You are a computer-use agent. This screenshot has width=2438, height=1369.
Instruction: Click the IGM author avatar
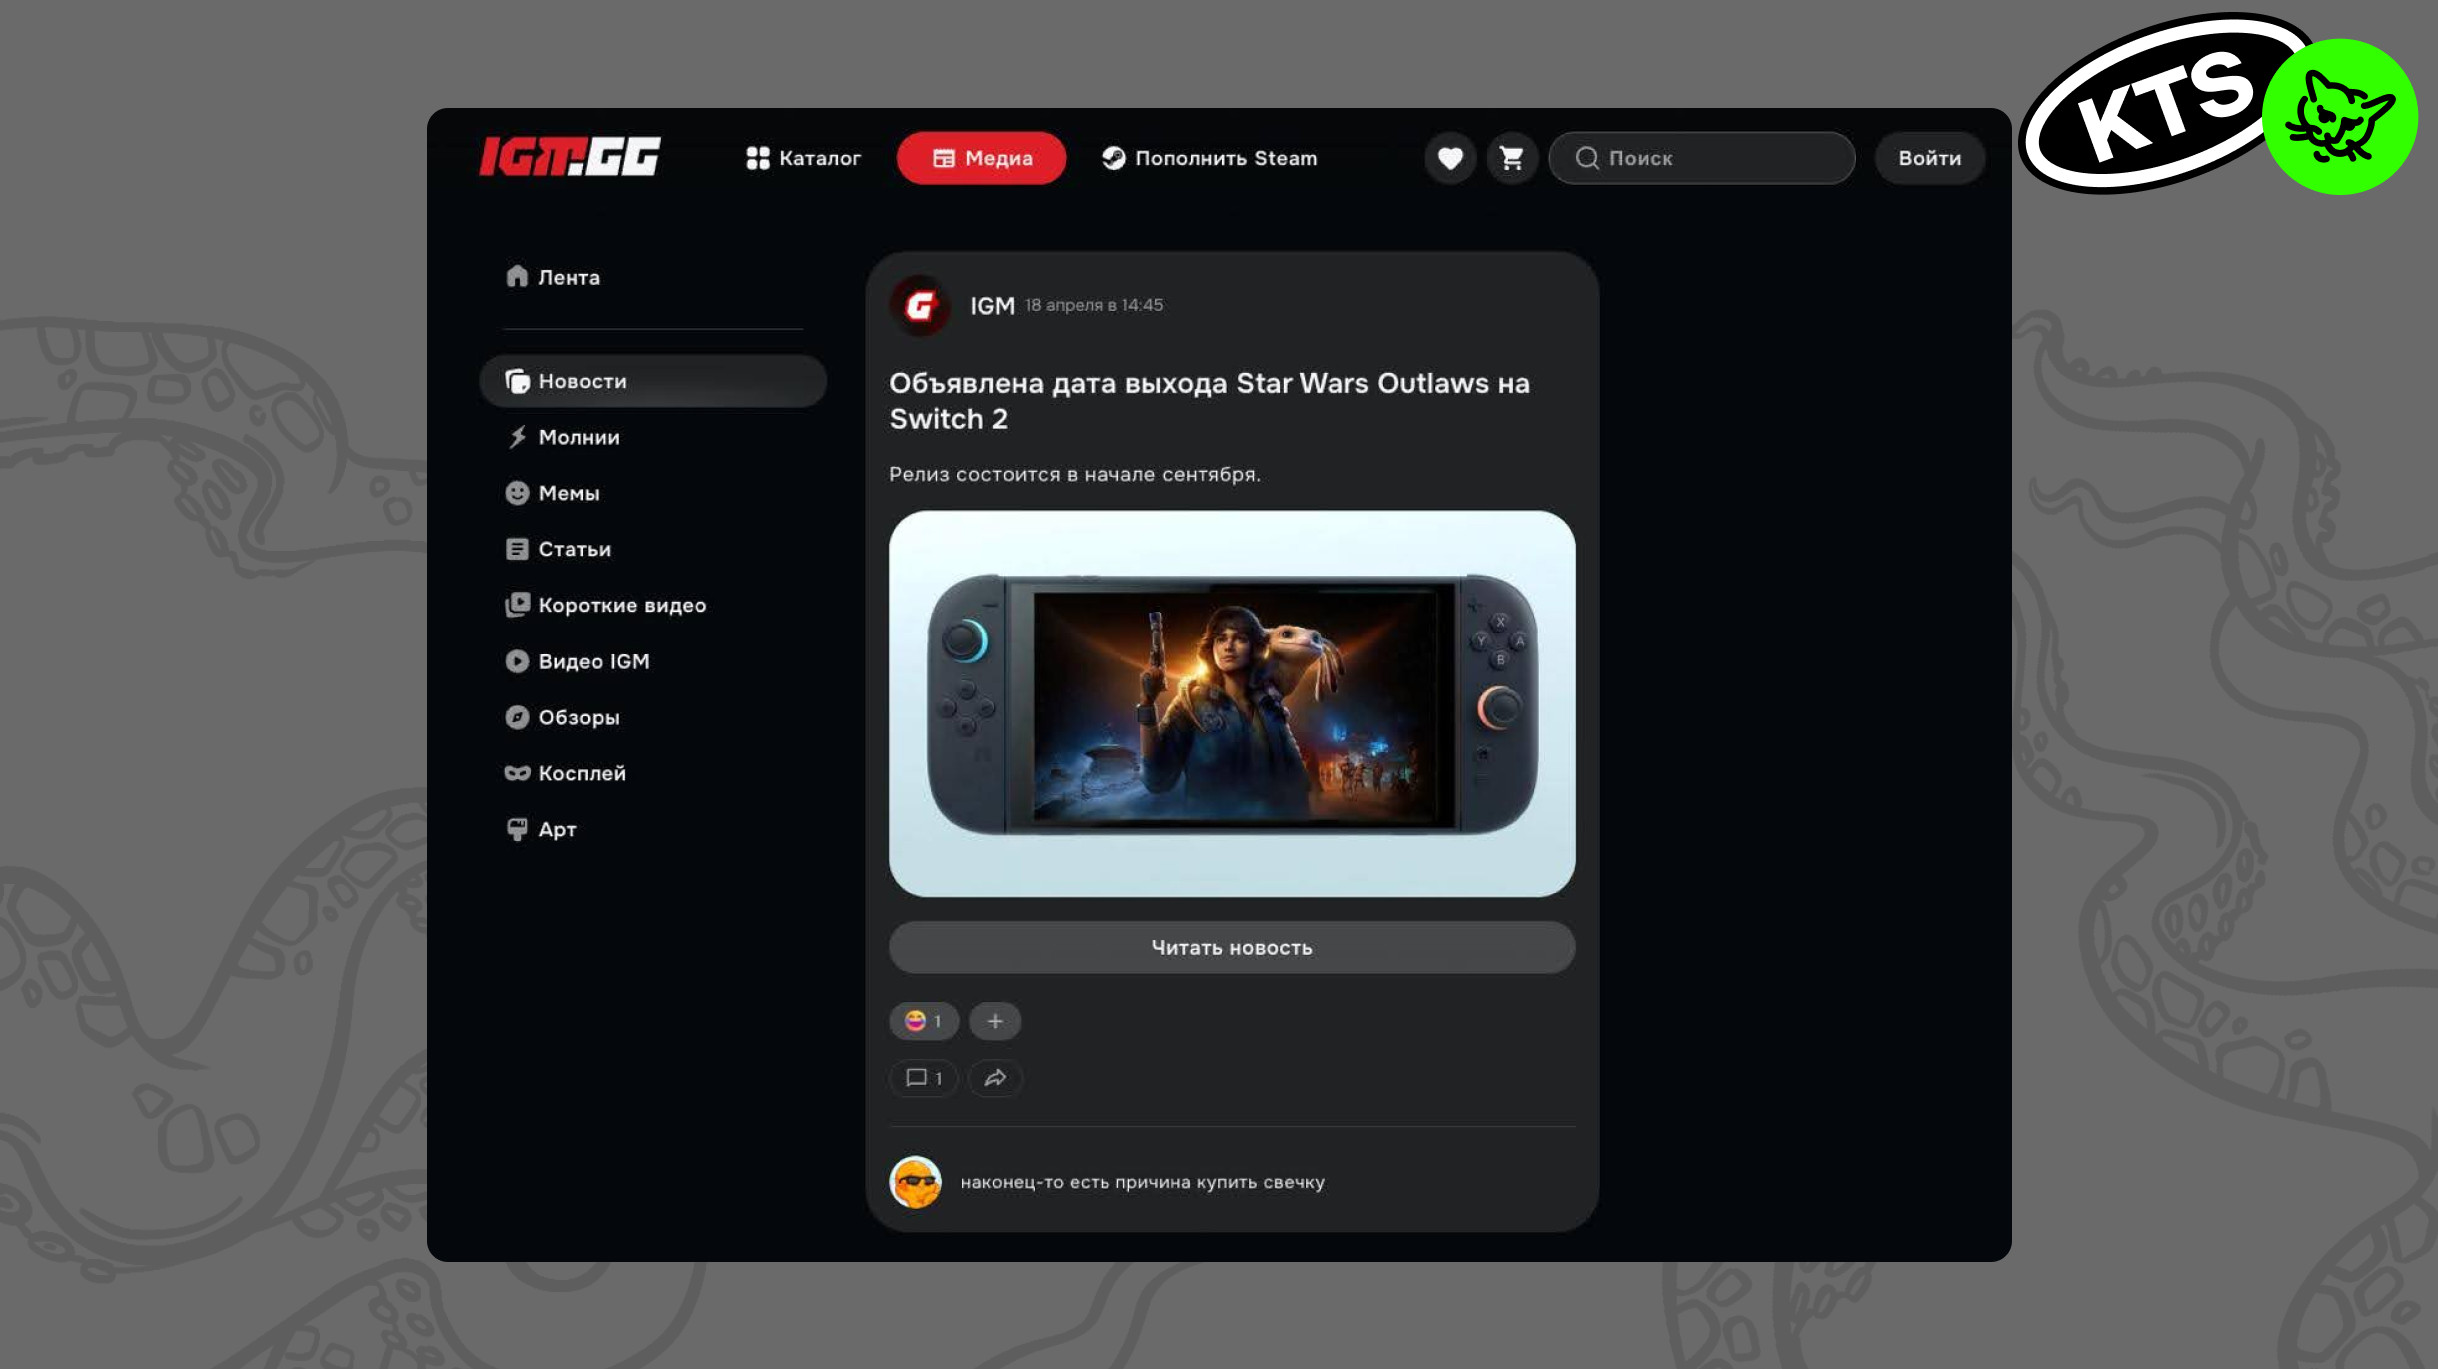point(920,306)
